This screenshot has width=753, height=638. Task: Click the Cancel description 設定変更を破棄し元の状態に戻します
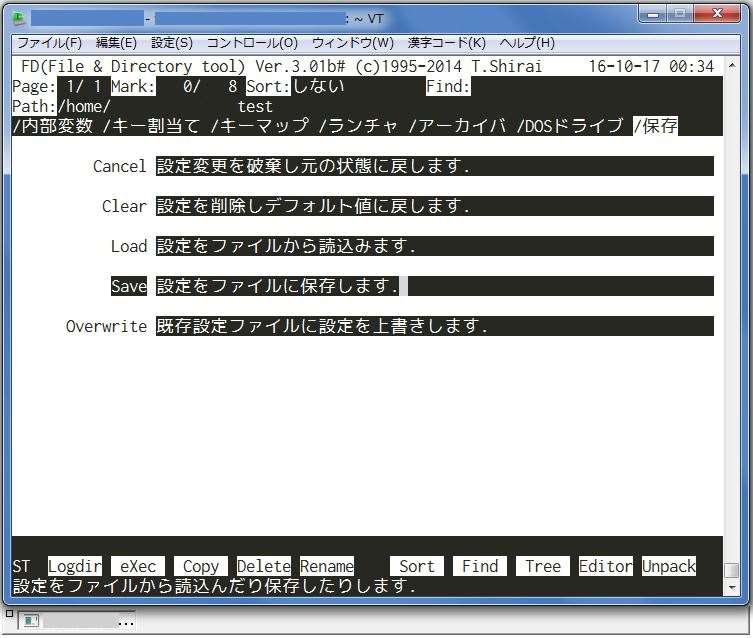(x=313, y=167)
